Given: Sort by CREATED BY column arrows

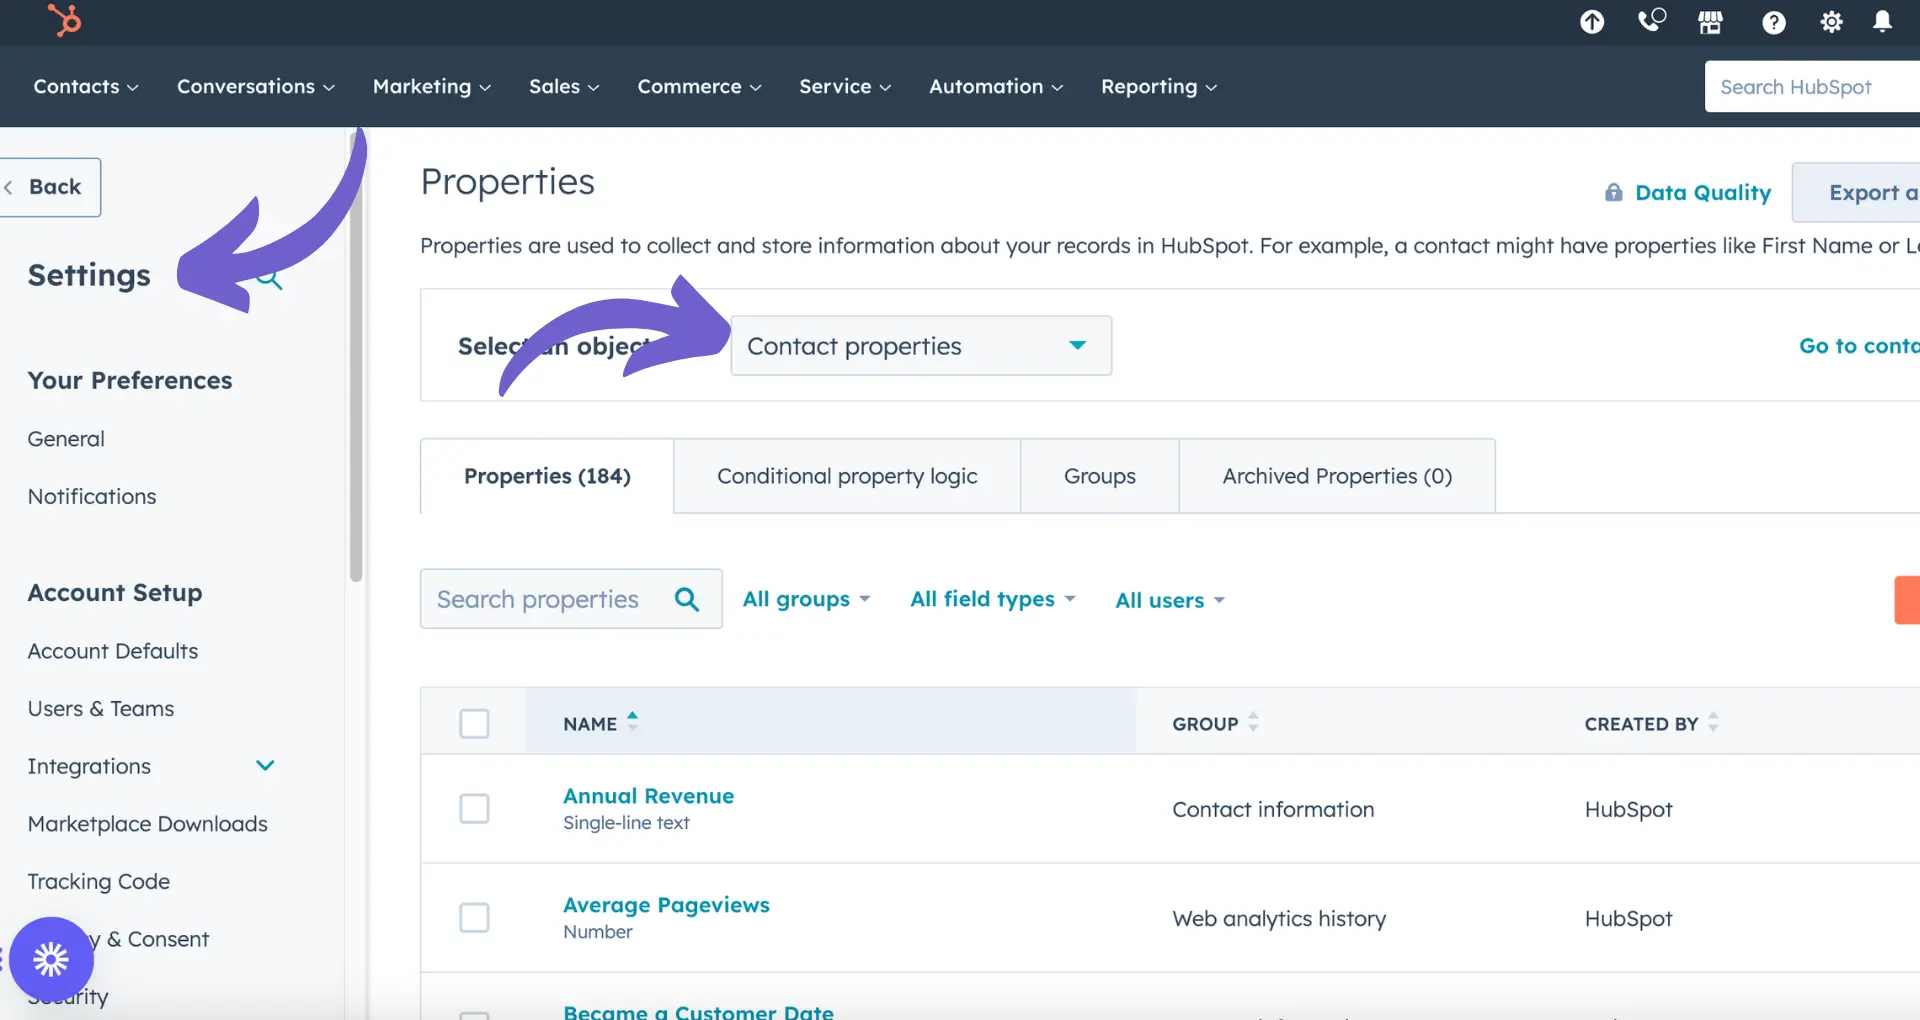Looking at the screenshot, I should coord(1713,721).
